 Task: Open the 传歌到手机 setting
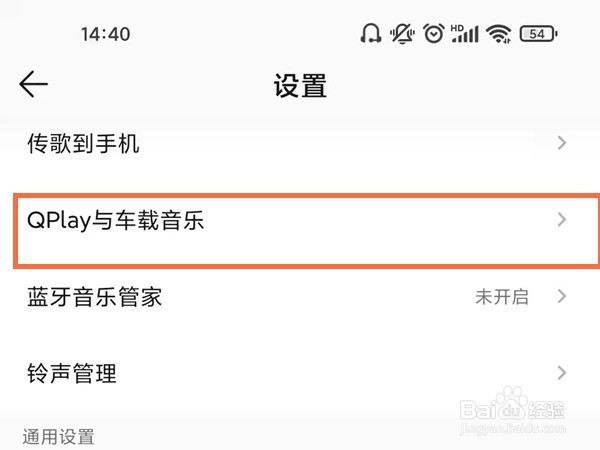tap(83, 144)
